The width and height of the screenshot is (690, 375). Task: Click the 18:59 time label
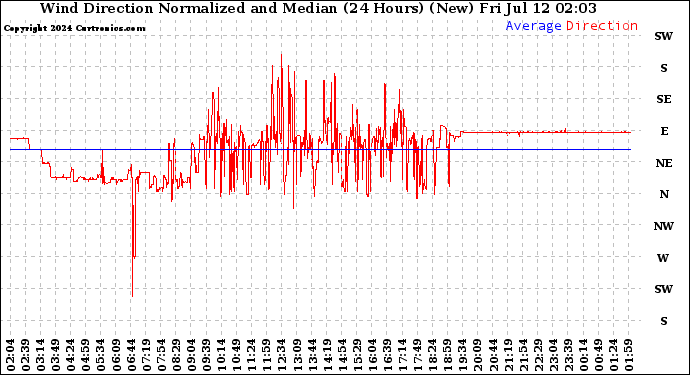pos(447,355)
